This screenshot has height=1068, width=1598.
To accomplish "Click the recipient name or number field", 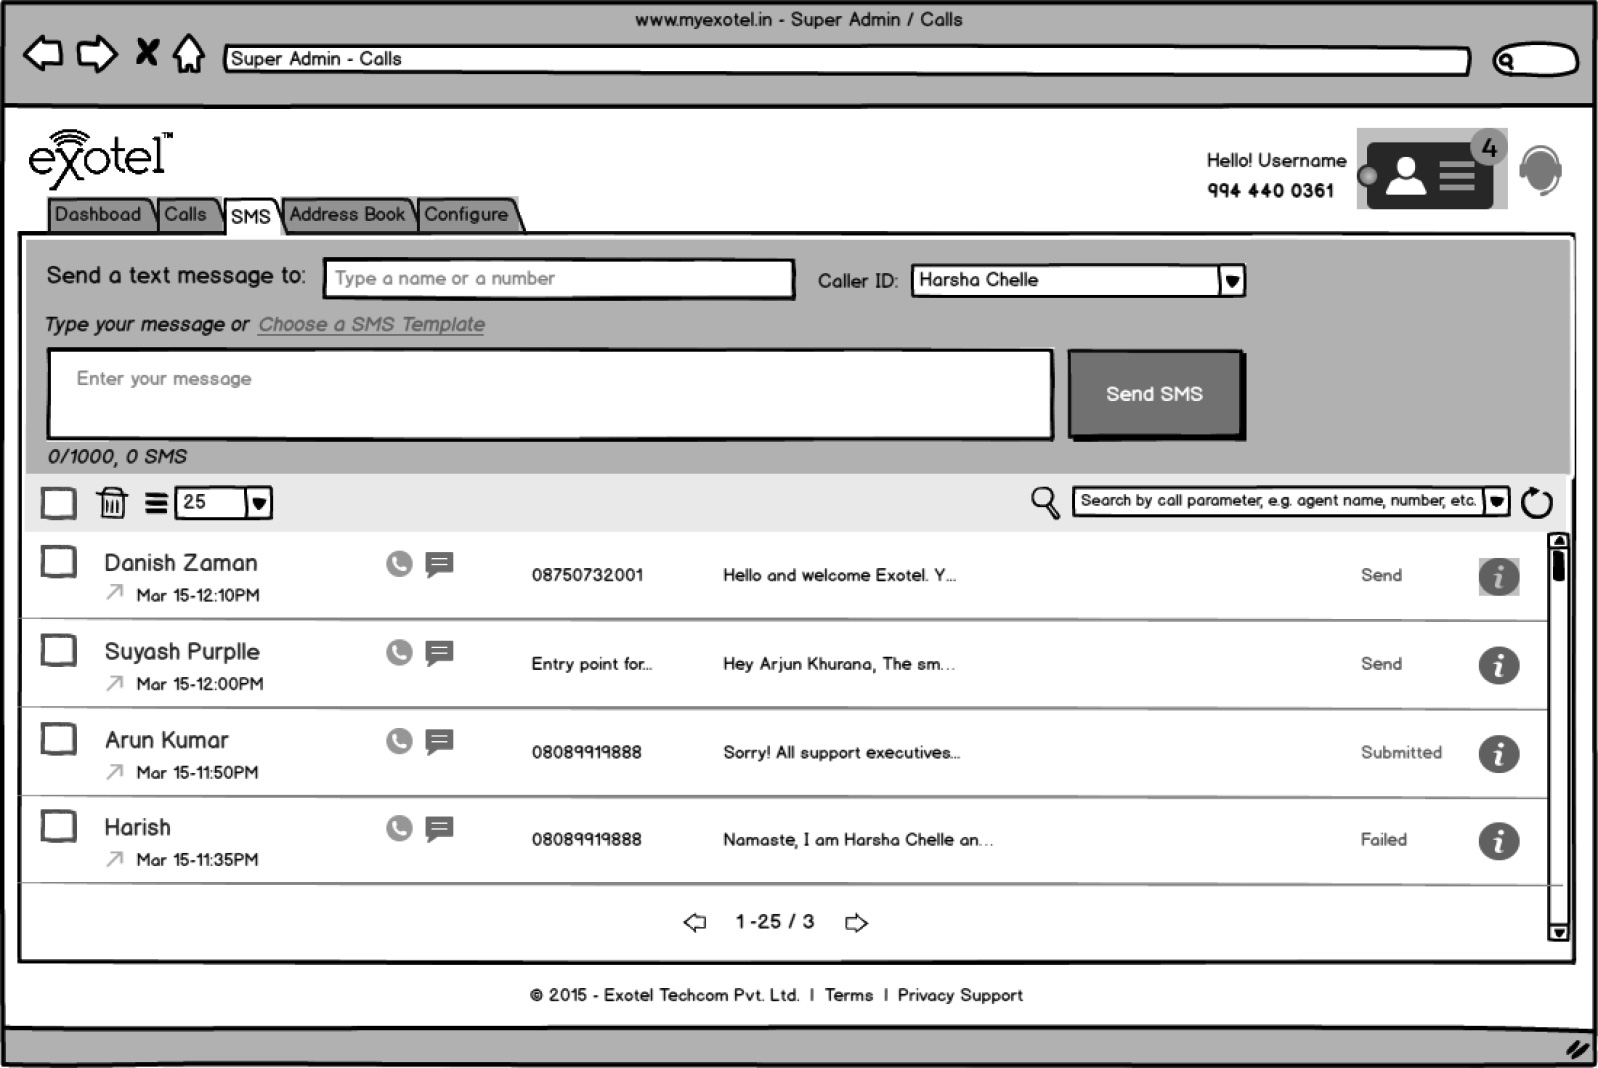I will point(559,279).
